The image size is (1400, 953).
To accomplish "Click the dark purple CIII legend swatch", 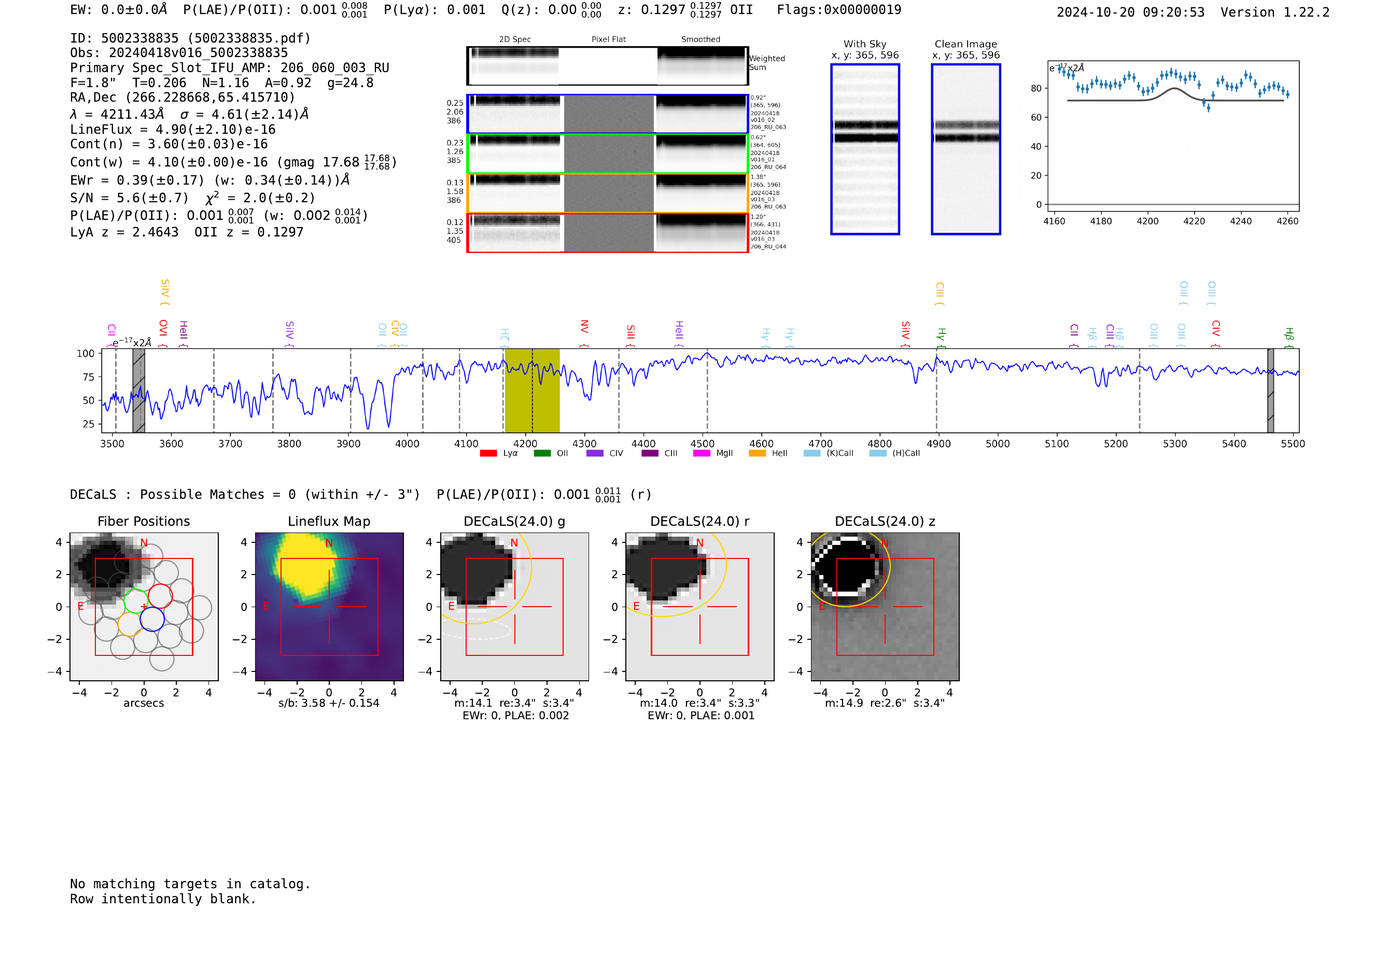I will [650, 453].
